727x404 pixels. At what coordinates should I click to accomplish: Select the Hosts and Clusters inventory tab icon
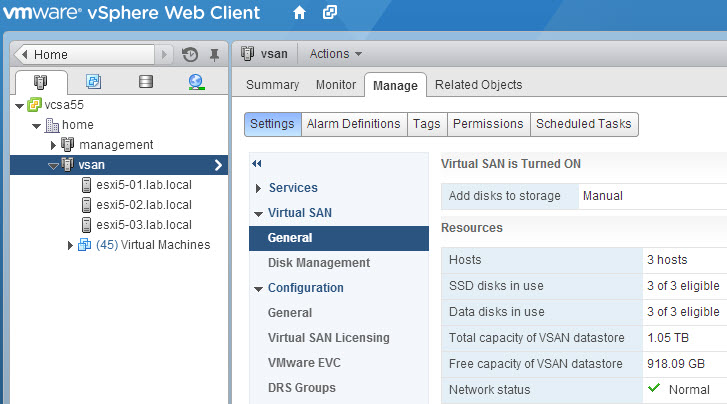(41, 82)
